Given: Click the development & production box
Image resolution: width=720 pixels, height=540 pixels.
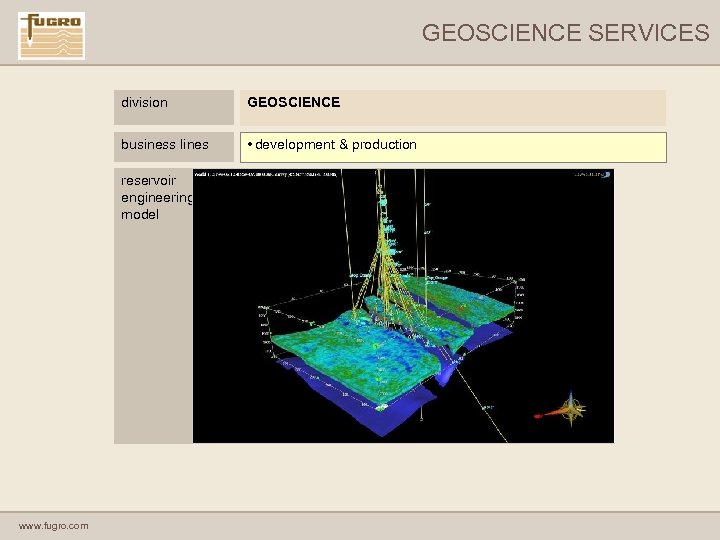Looking at the screenshot, I should coord(453,147).
